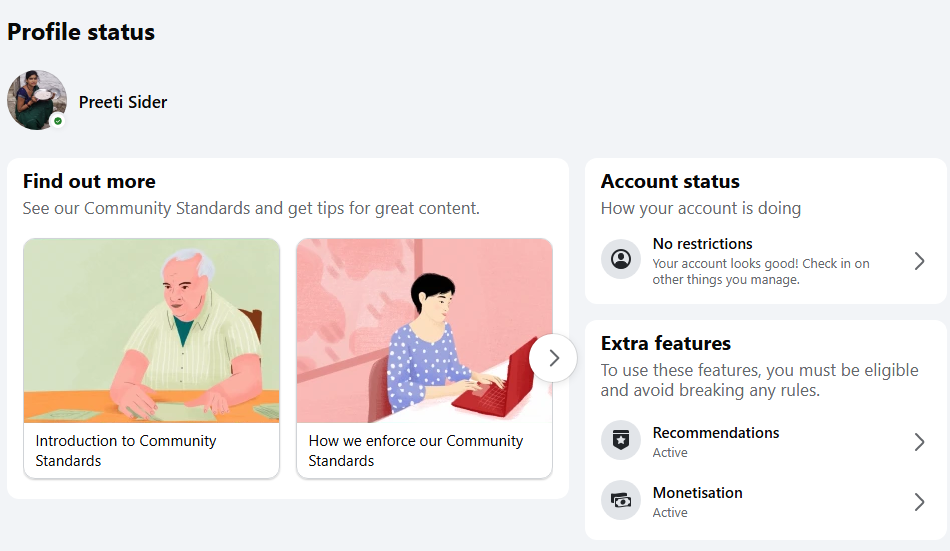Open How we enforce our Community Standards
This screenshot has width=950, height=551.
tap(416, 450)
